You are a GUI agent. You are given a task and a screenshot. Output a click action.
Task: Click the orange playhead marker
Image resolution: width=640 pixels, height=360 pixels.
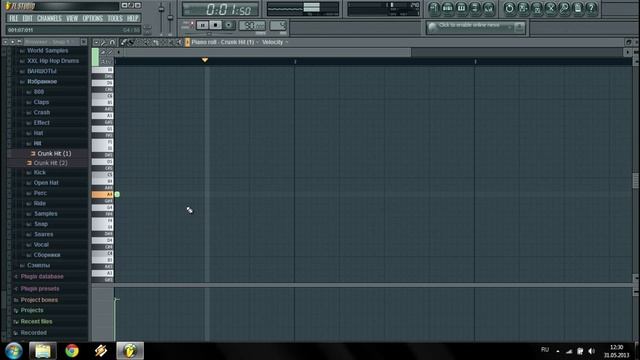click(x=205, y=60)
